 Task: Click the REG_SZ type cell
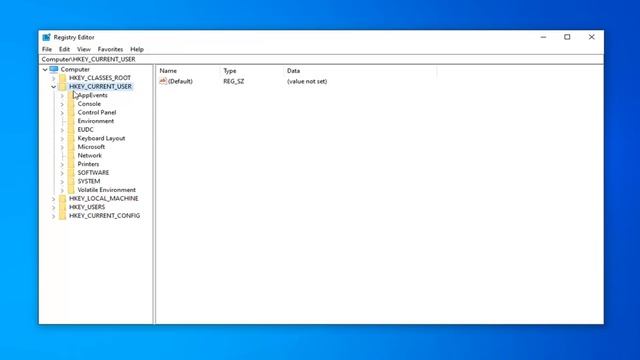pyautogui.click(x=233, y=81)
